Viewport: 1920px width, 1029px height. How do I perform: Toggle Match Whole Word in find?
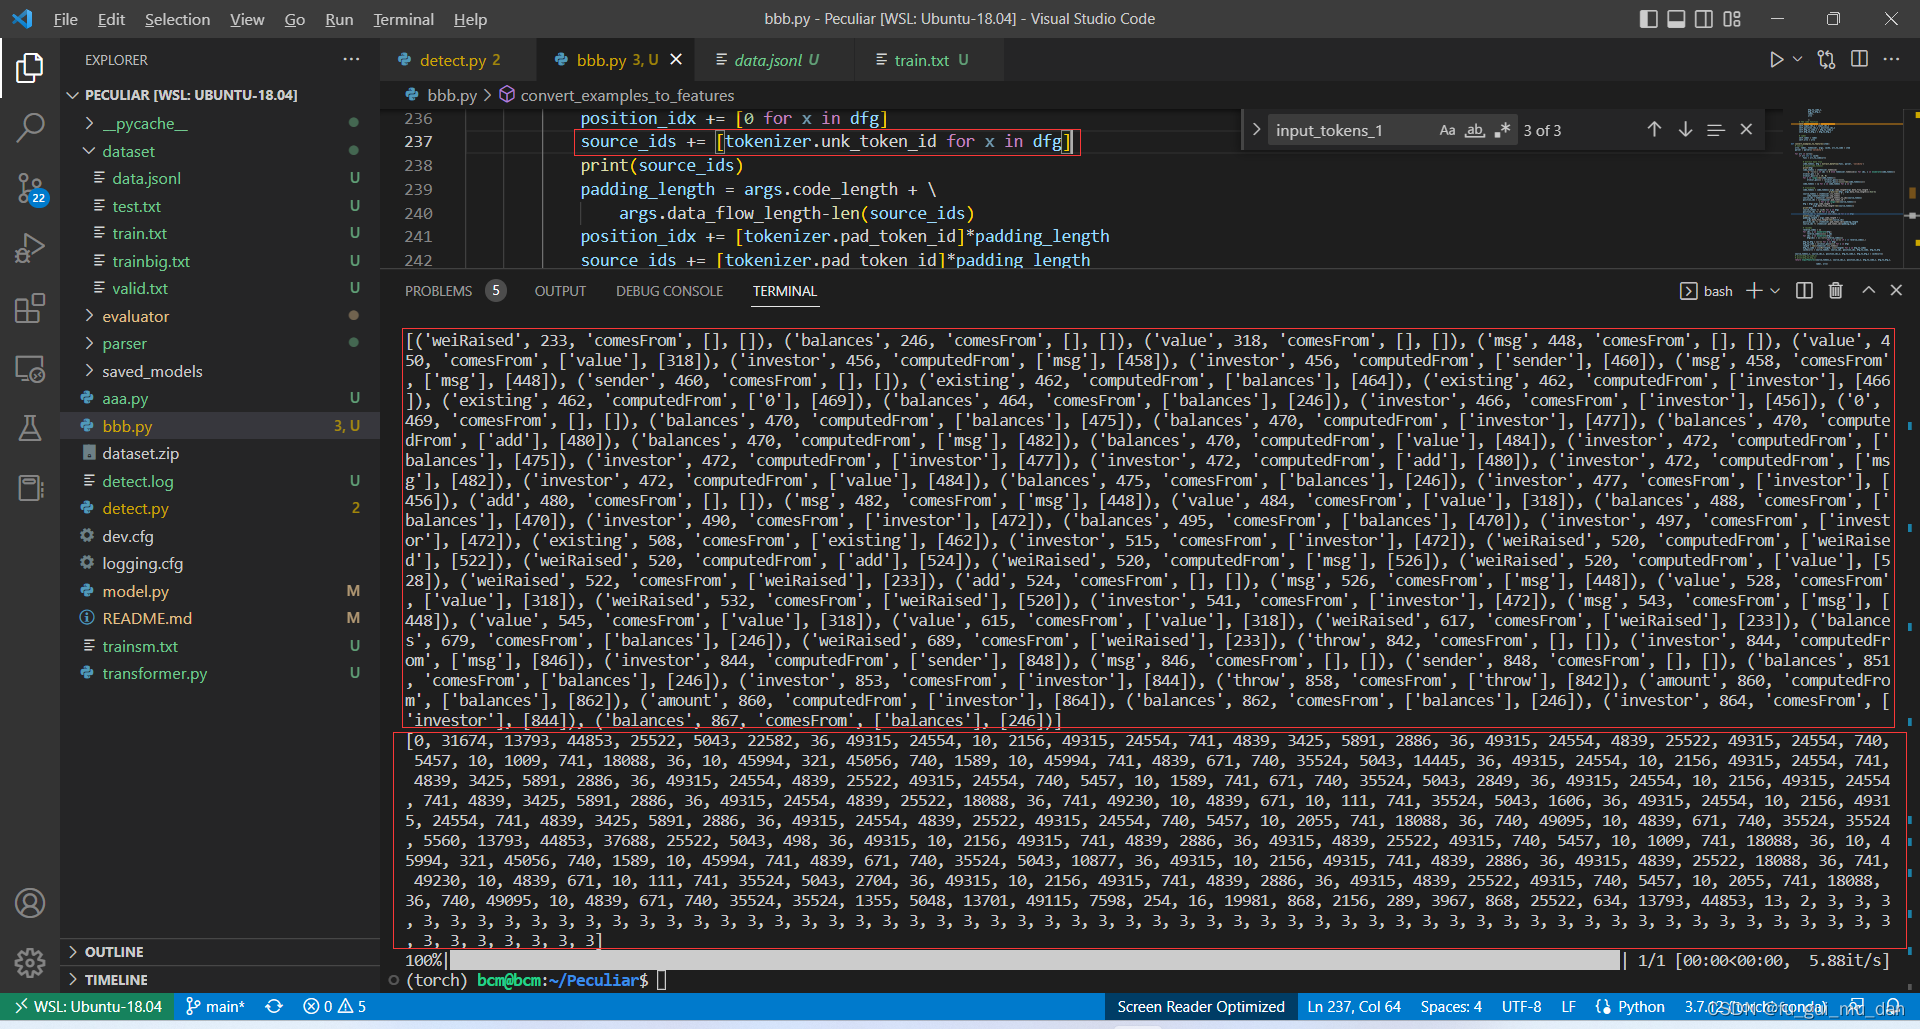(x=1475, y=130)
